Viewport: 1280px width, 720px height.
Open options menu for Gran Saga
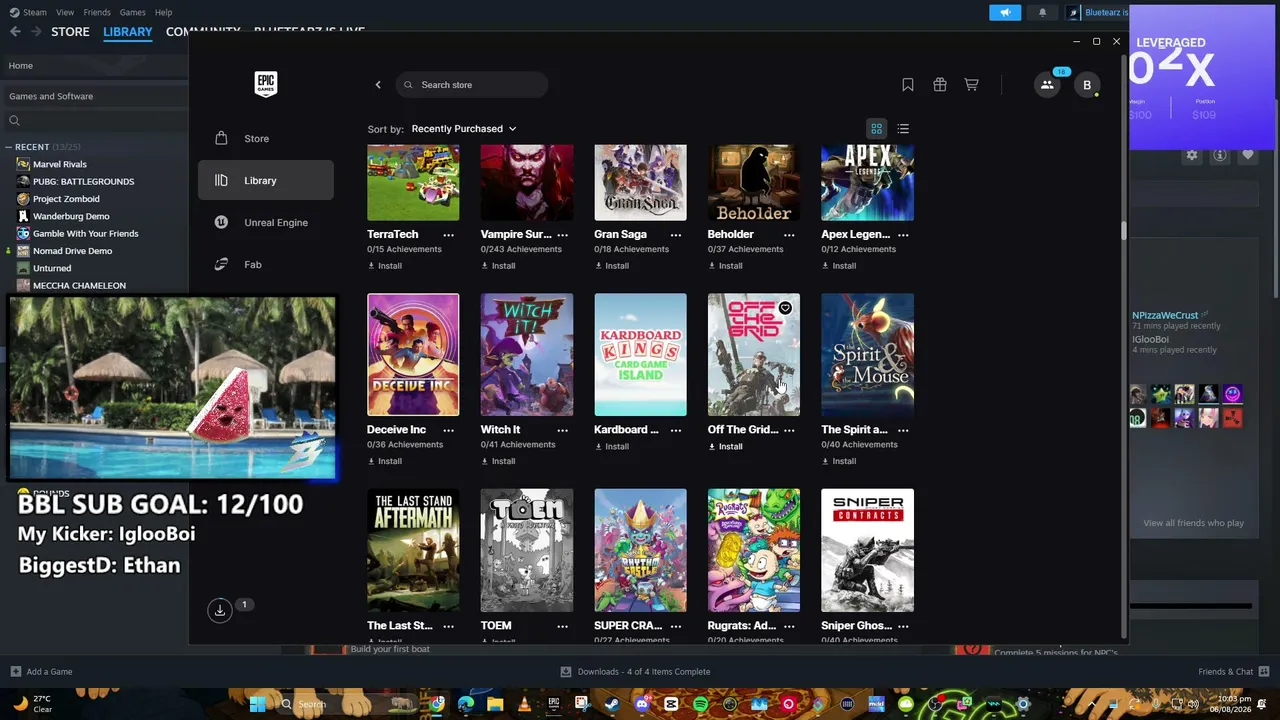coord(676,235)
